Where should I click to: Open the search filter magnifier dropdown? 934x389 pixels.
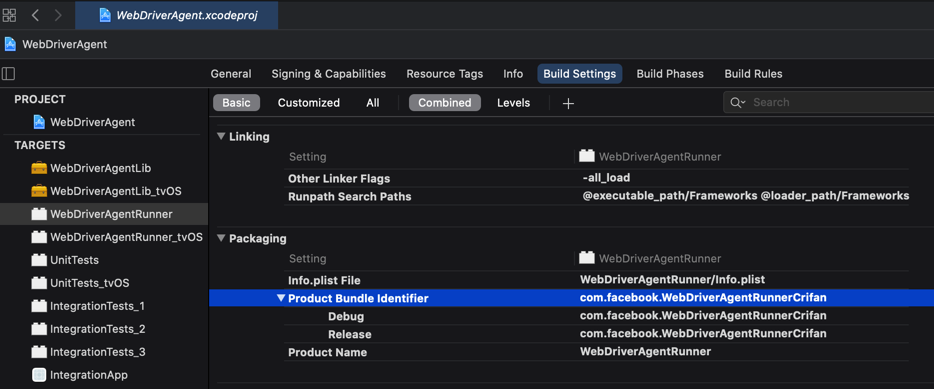(x=738, y=102)
